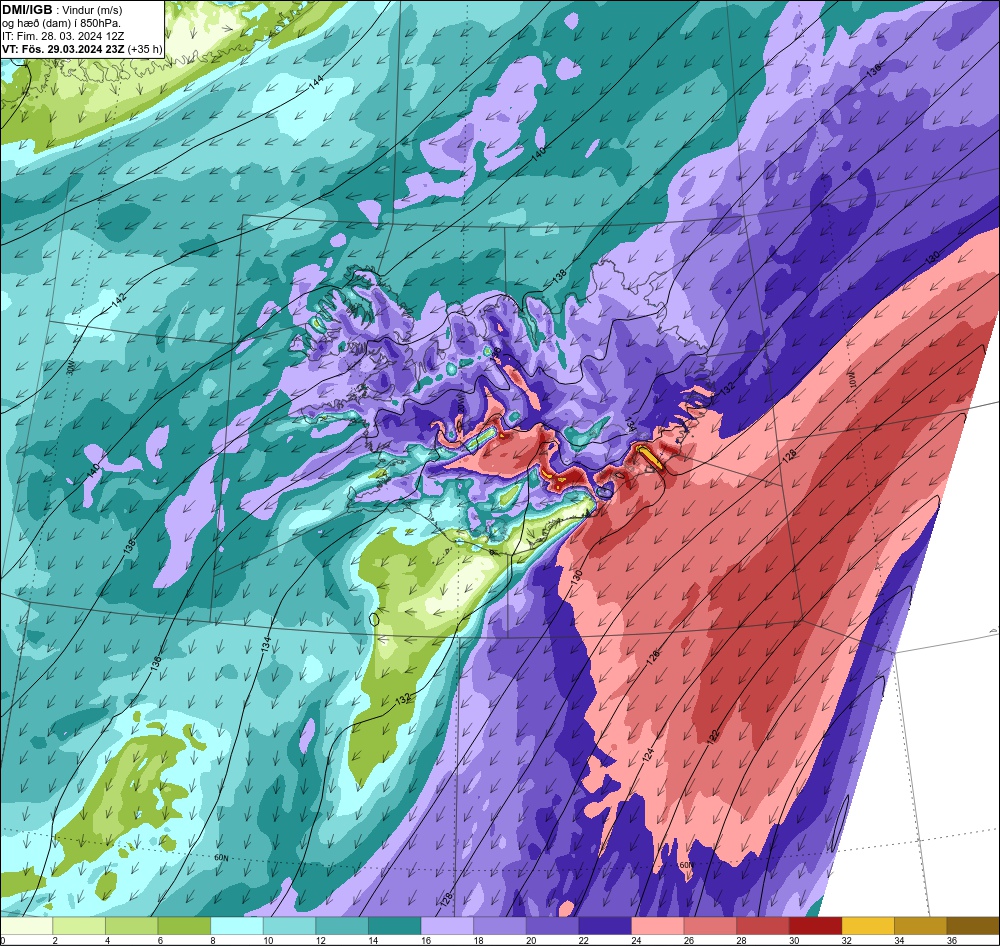This screenshot has height=946, width=1000.
Task: Click the DMI/IGB title text
Action: 27,10
